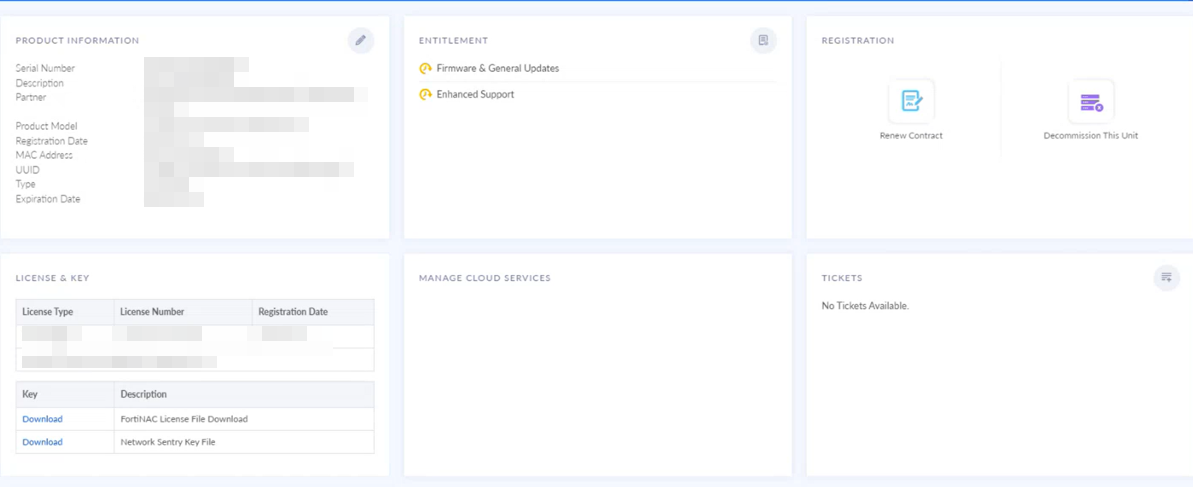Click the License Type column header
The width and height of the screenshot is (1193, 487).
click(x=48, y=312)
